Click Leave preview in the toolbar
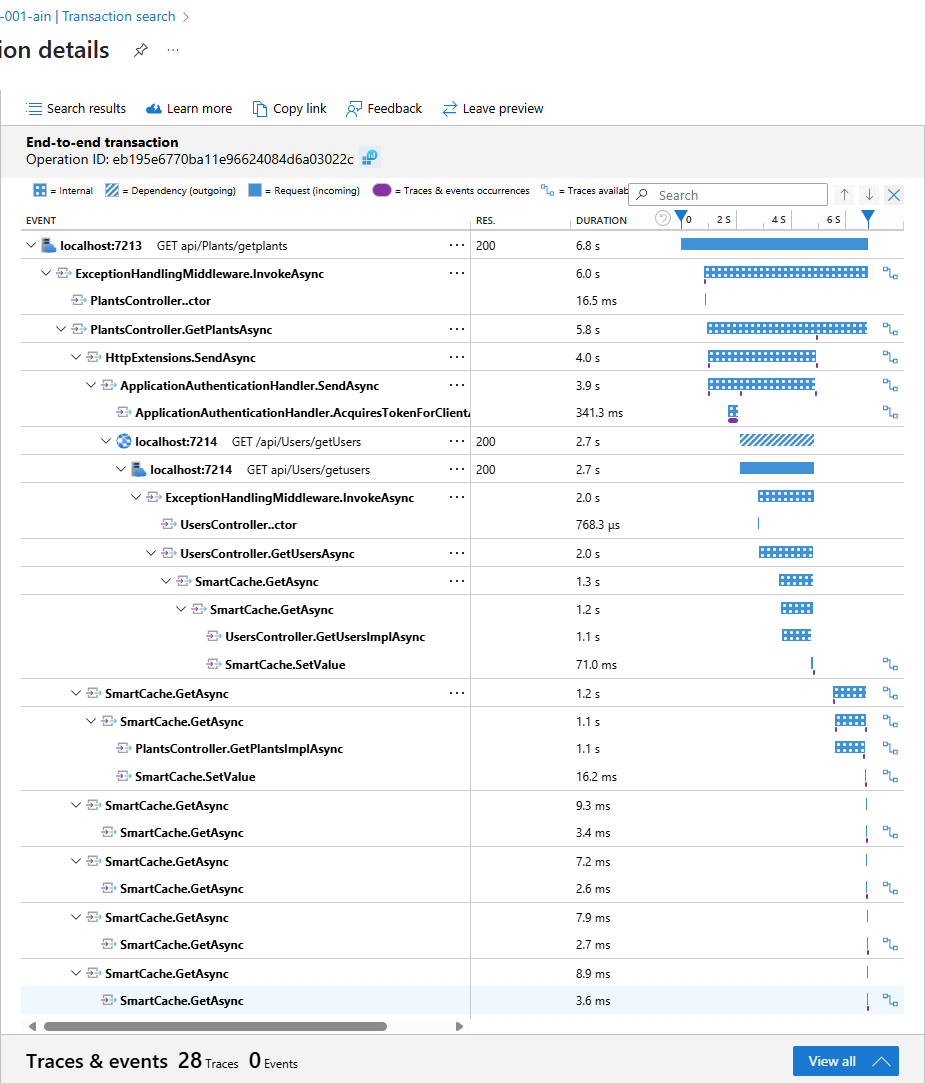The height and width of the screenshot is (1083, 925). click(492, 108)
